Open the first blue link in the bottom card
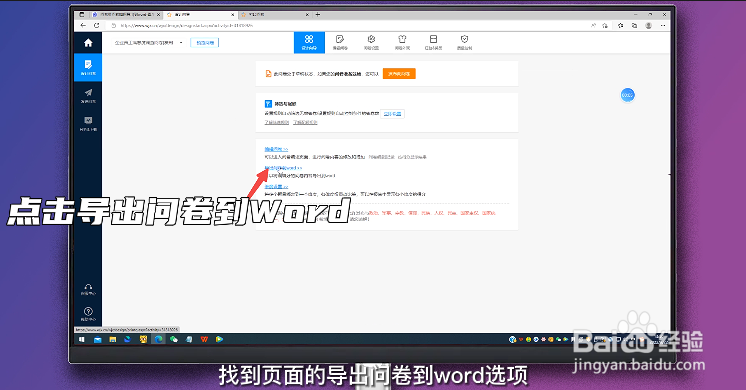 (276, 149)
